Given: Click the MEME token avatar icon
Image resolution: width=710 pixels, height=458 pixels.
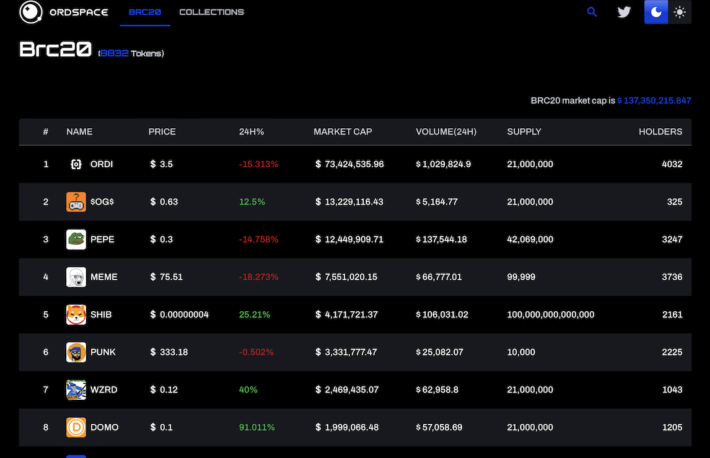Looking at the screenshot, I should point(76,277).
